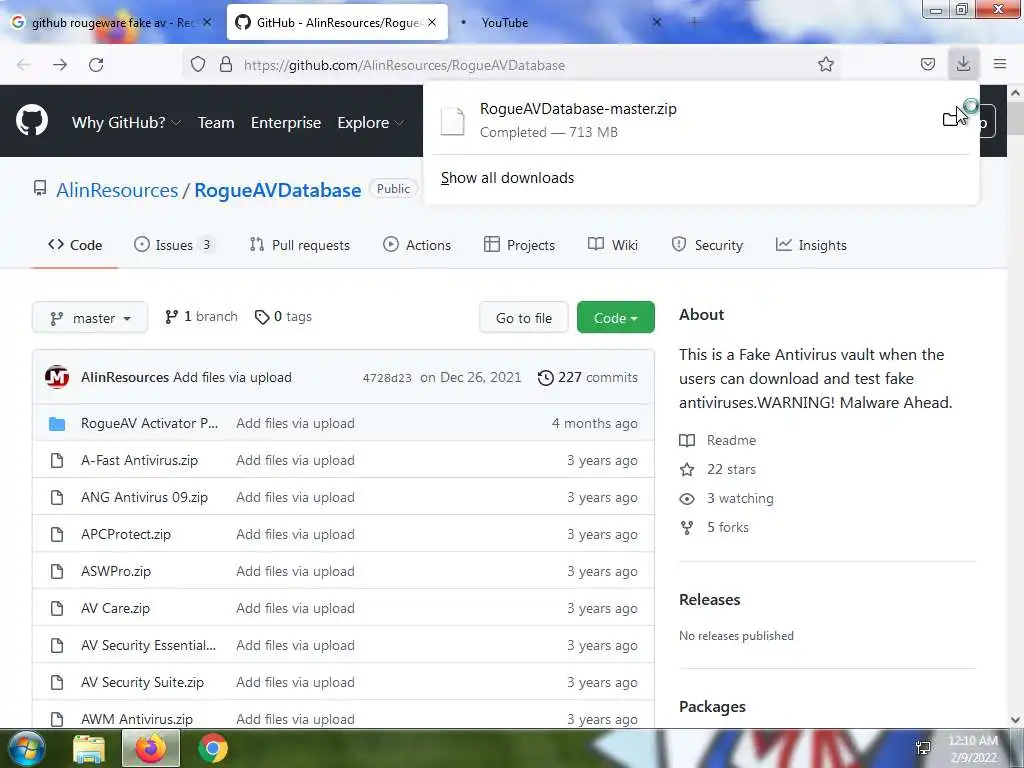Screen dimensions: 1024x768
Task: View the 1 branch link
Action: 201,317
